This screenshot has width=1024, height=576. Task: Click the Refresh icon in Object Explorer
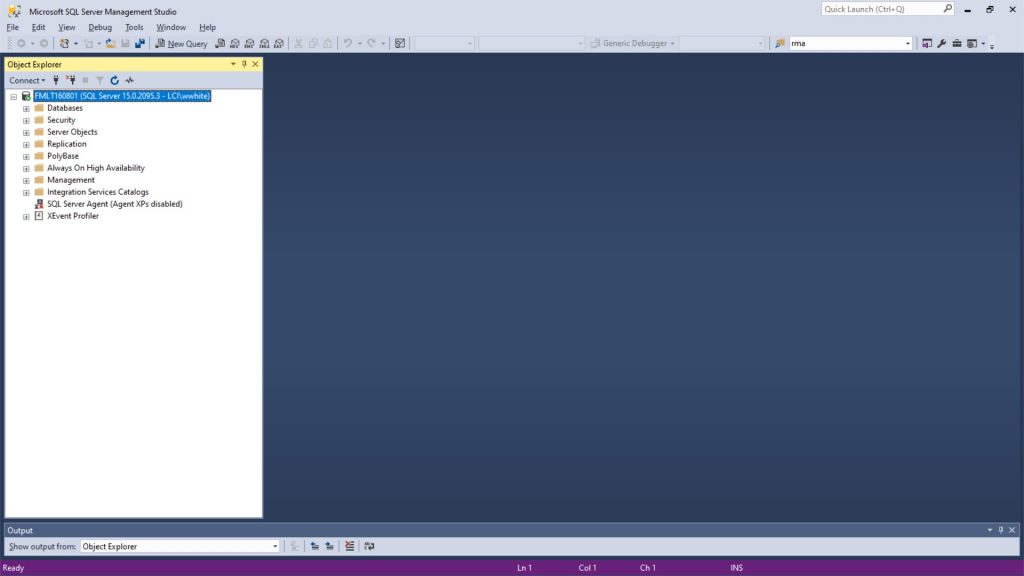[114, 80]
